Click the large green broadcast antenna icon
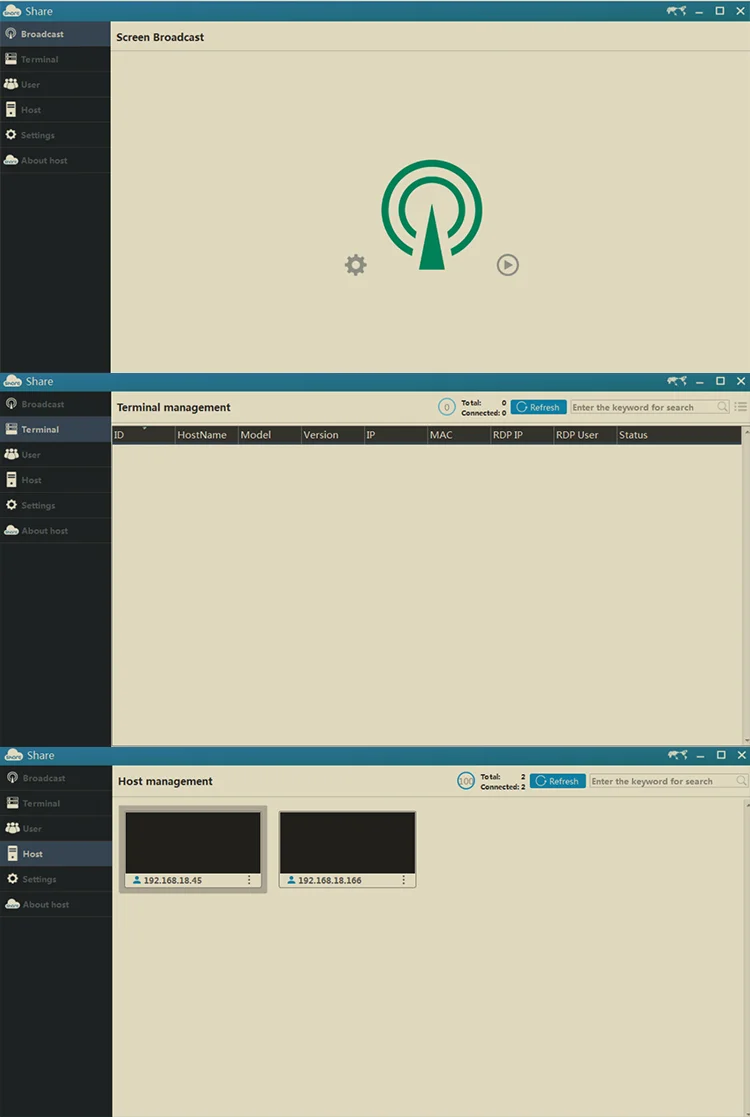The width and height of the screenshot is (750, 1117). point(432,214)
